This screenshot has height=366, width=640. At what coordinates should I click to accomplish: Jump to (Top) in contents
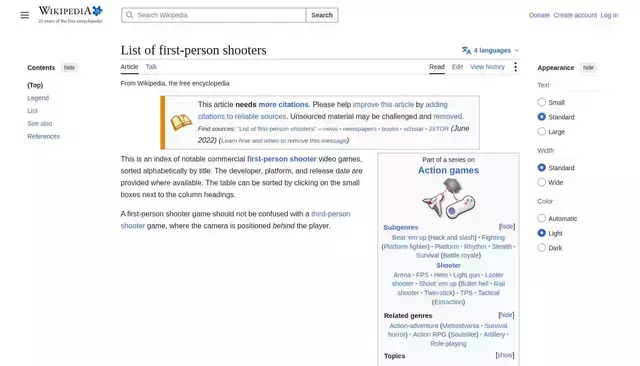point(35,85)
